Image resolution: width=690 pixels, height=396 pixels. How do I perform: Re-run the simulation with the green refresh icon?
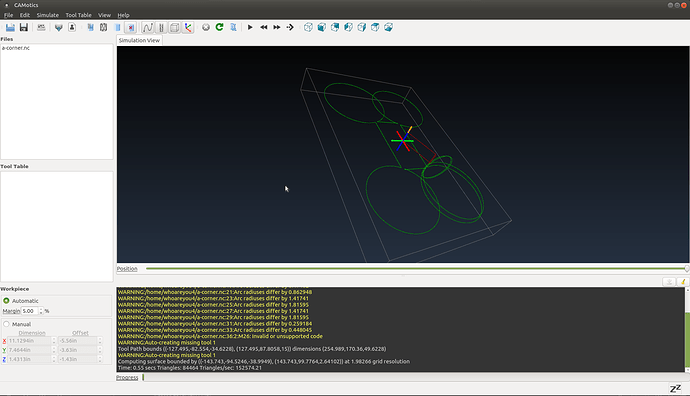point(219,27)
